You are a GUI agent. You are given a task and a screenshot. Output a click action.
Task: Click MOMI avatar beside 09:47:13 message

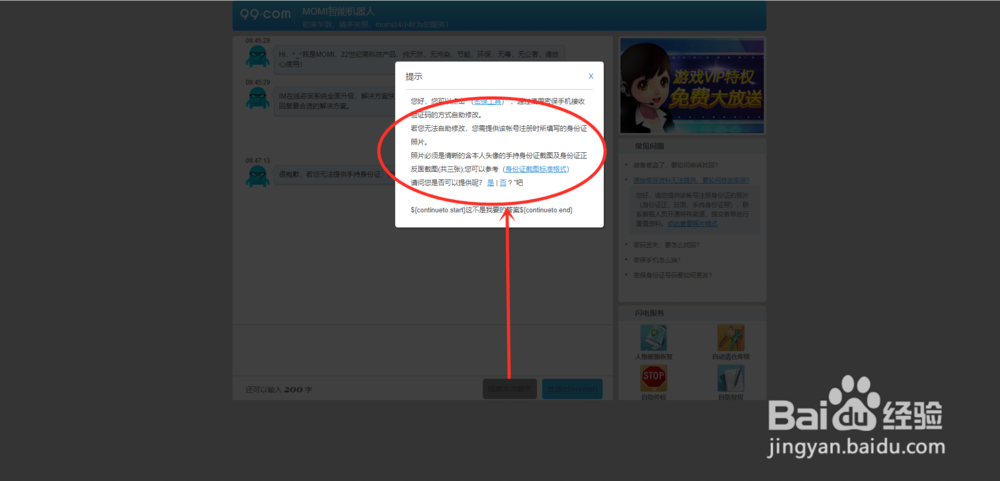(x=257, y=176)
